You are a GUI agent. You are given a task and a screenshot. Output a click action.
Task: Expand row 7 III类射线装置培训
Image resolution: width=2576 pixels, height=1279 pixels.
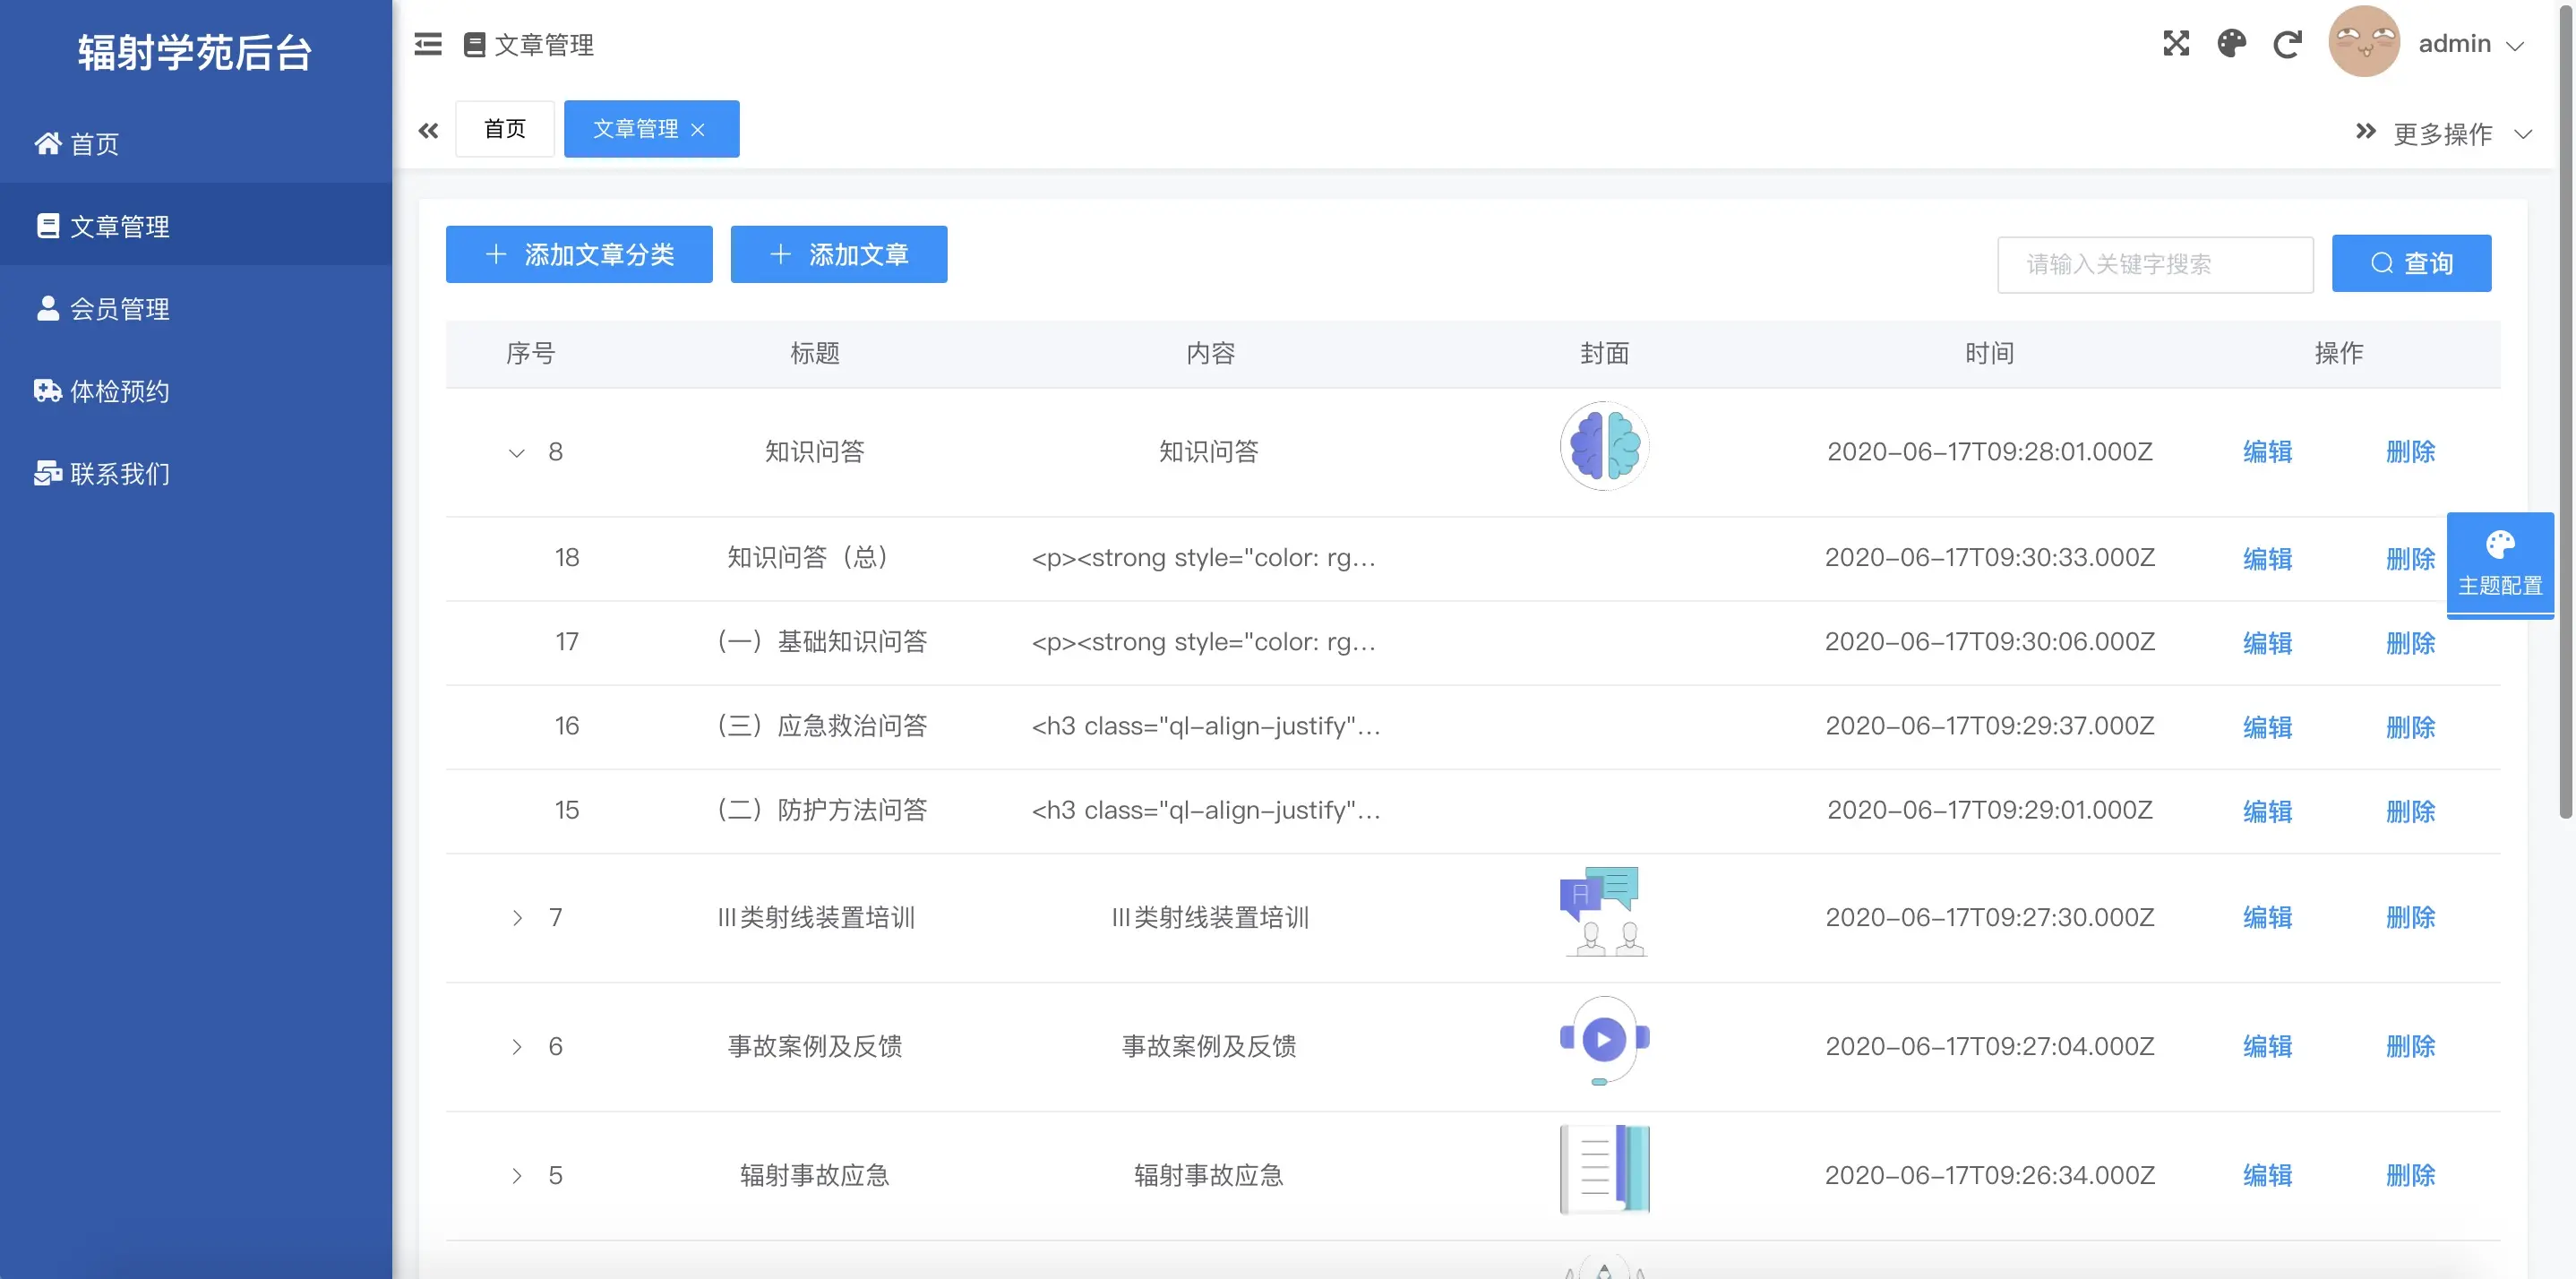tap(516, 918)
